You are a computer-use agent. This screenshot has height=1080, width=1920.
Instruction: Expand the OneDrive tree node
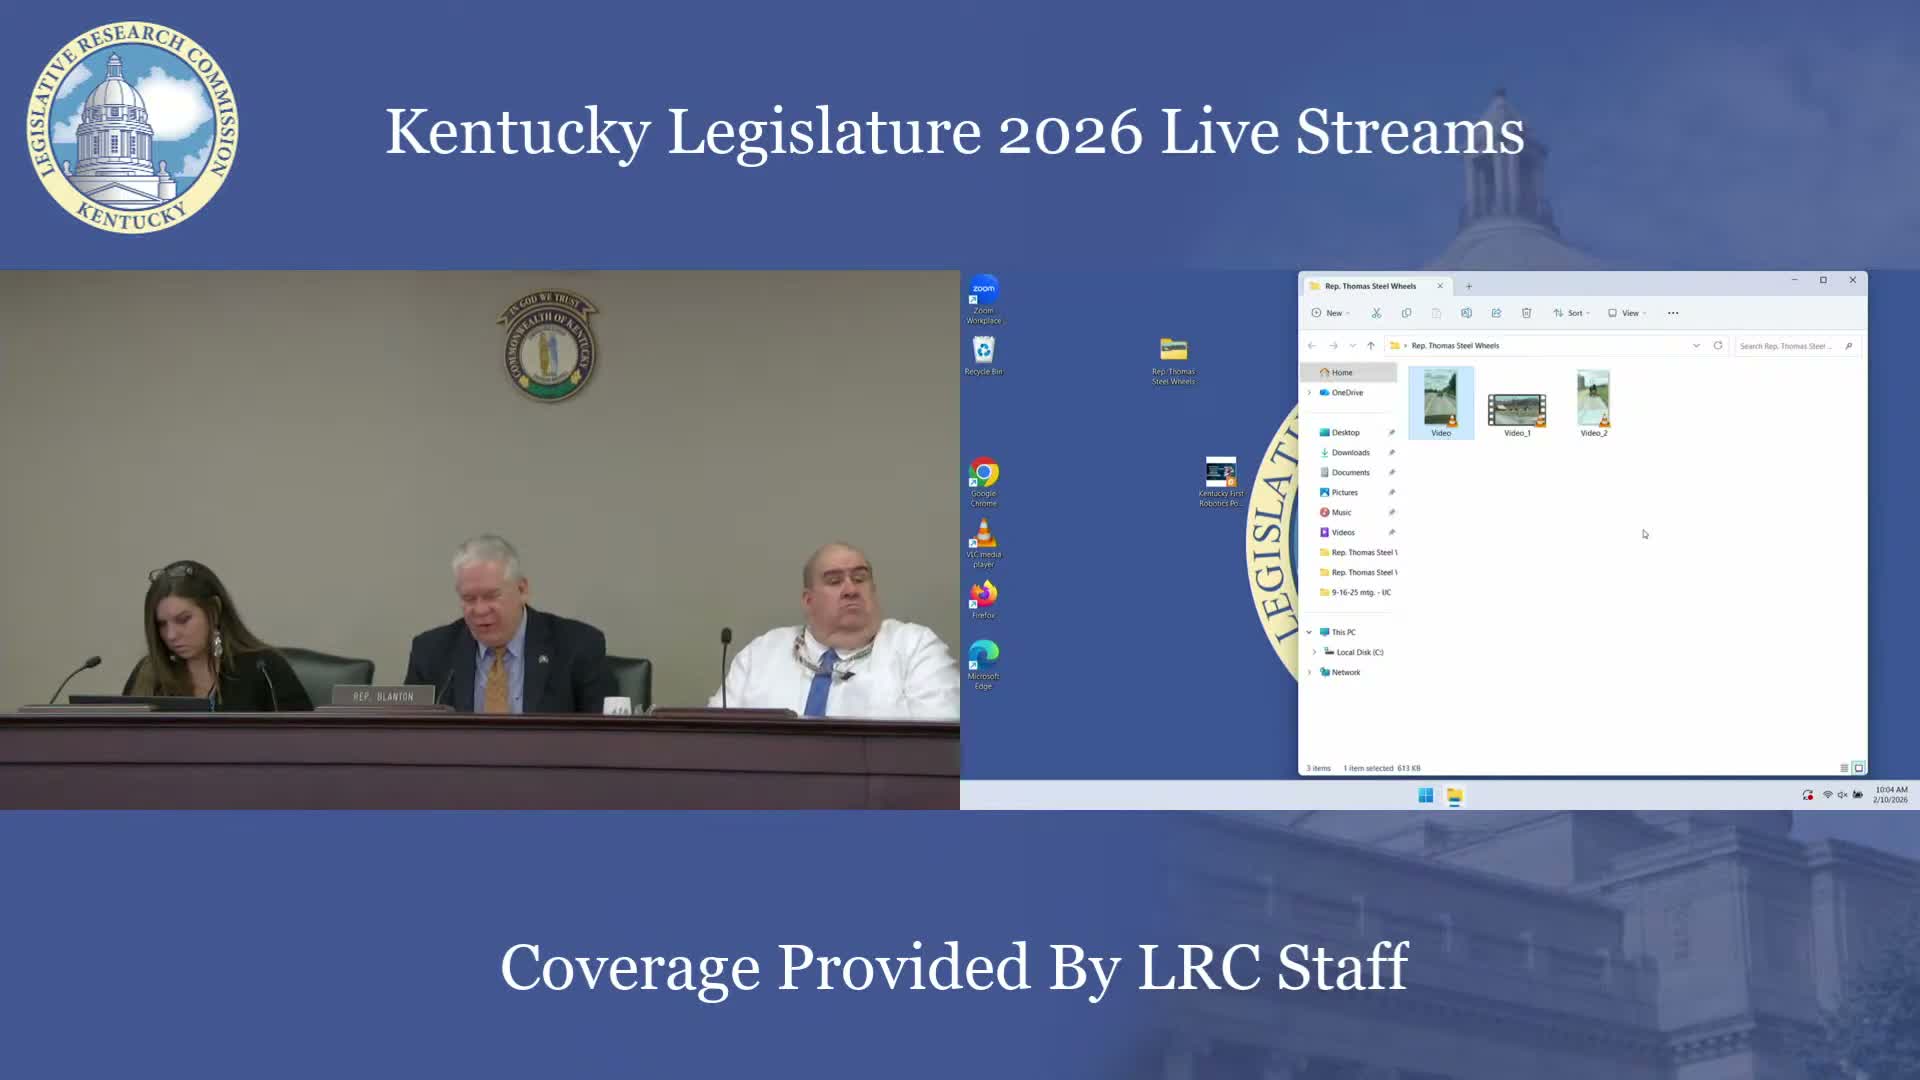click(x=1309, y=392)
